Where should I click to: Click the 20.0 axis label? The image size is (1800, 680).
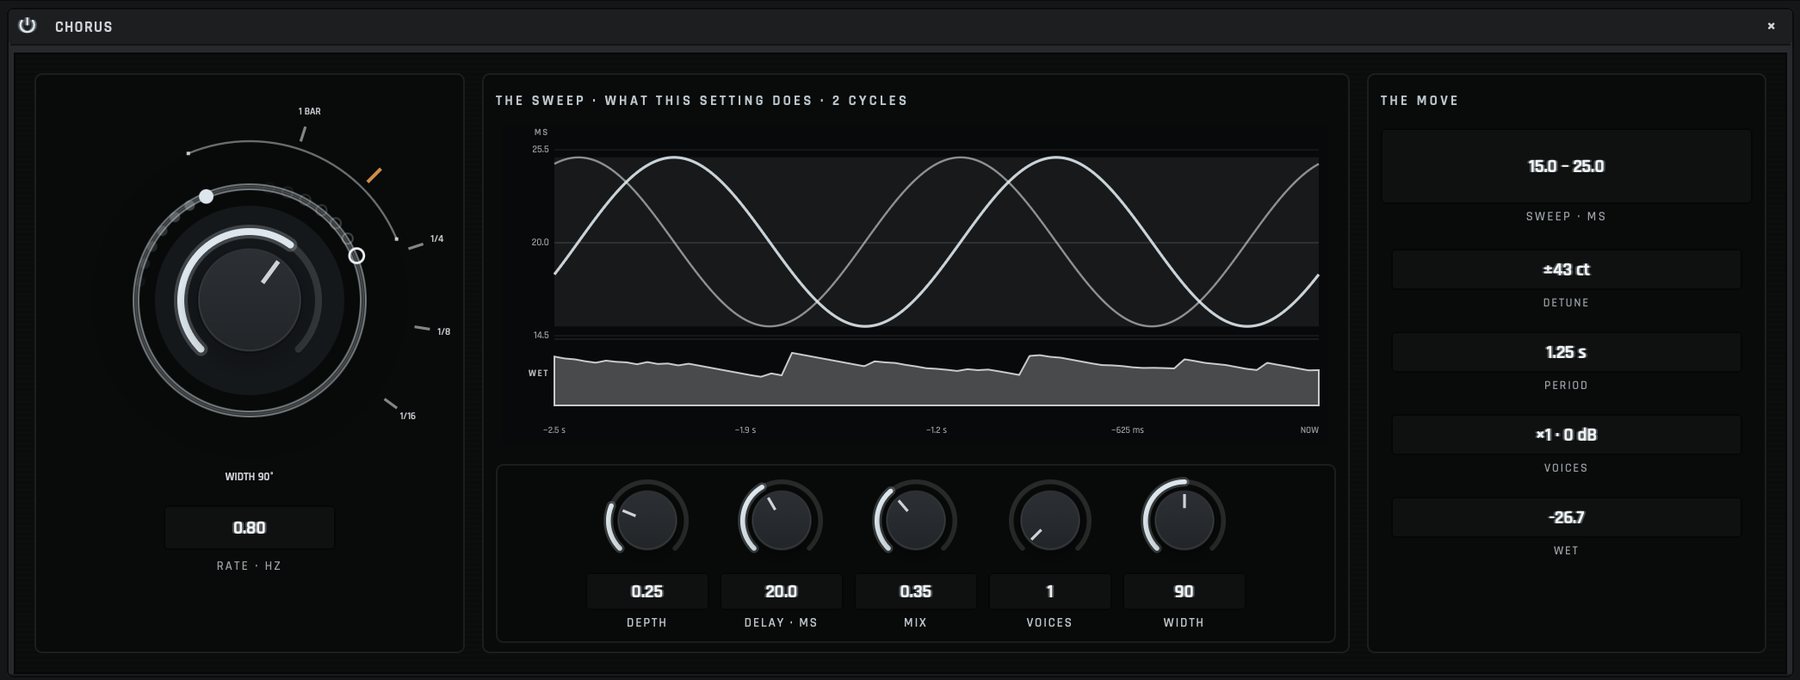click(x=540, y=242)
